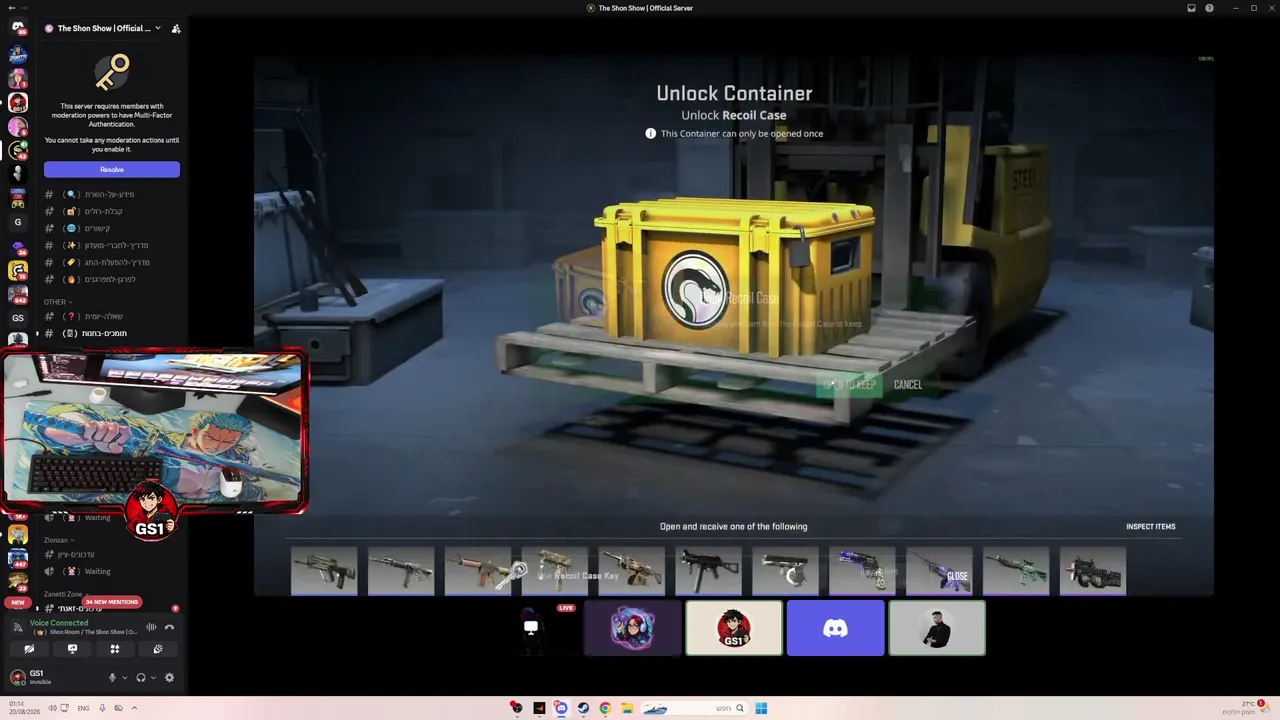Deafen audio using the headphones icon
Image resolution: width=1280 pixels, height=720 pixels.
click(x=141, y=678)
